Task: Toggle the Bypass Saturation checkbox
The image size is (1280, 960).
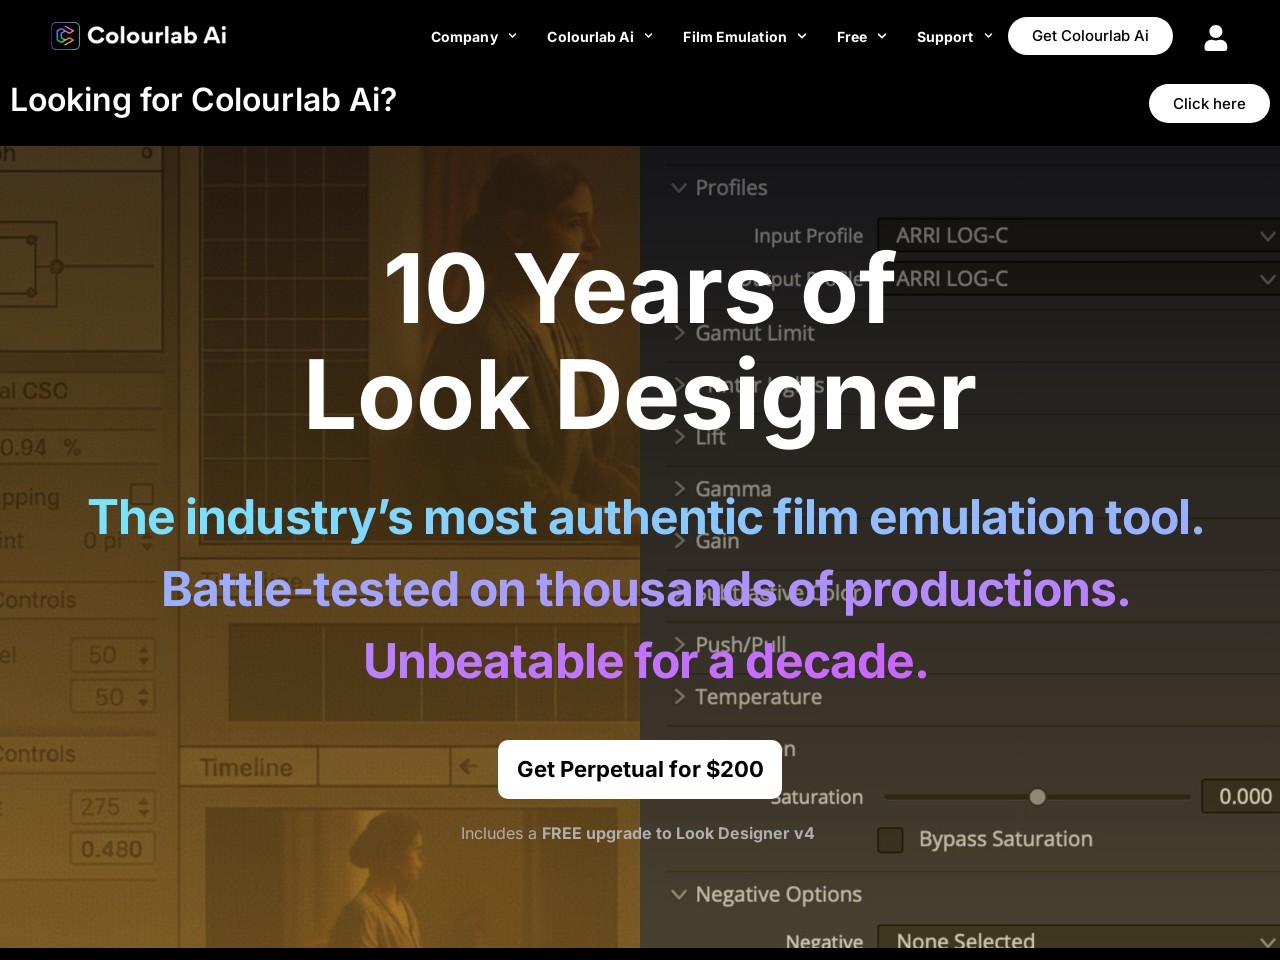Action: [890, 840]
